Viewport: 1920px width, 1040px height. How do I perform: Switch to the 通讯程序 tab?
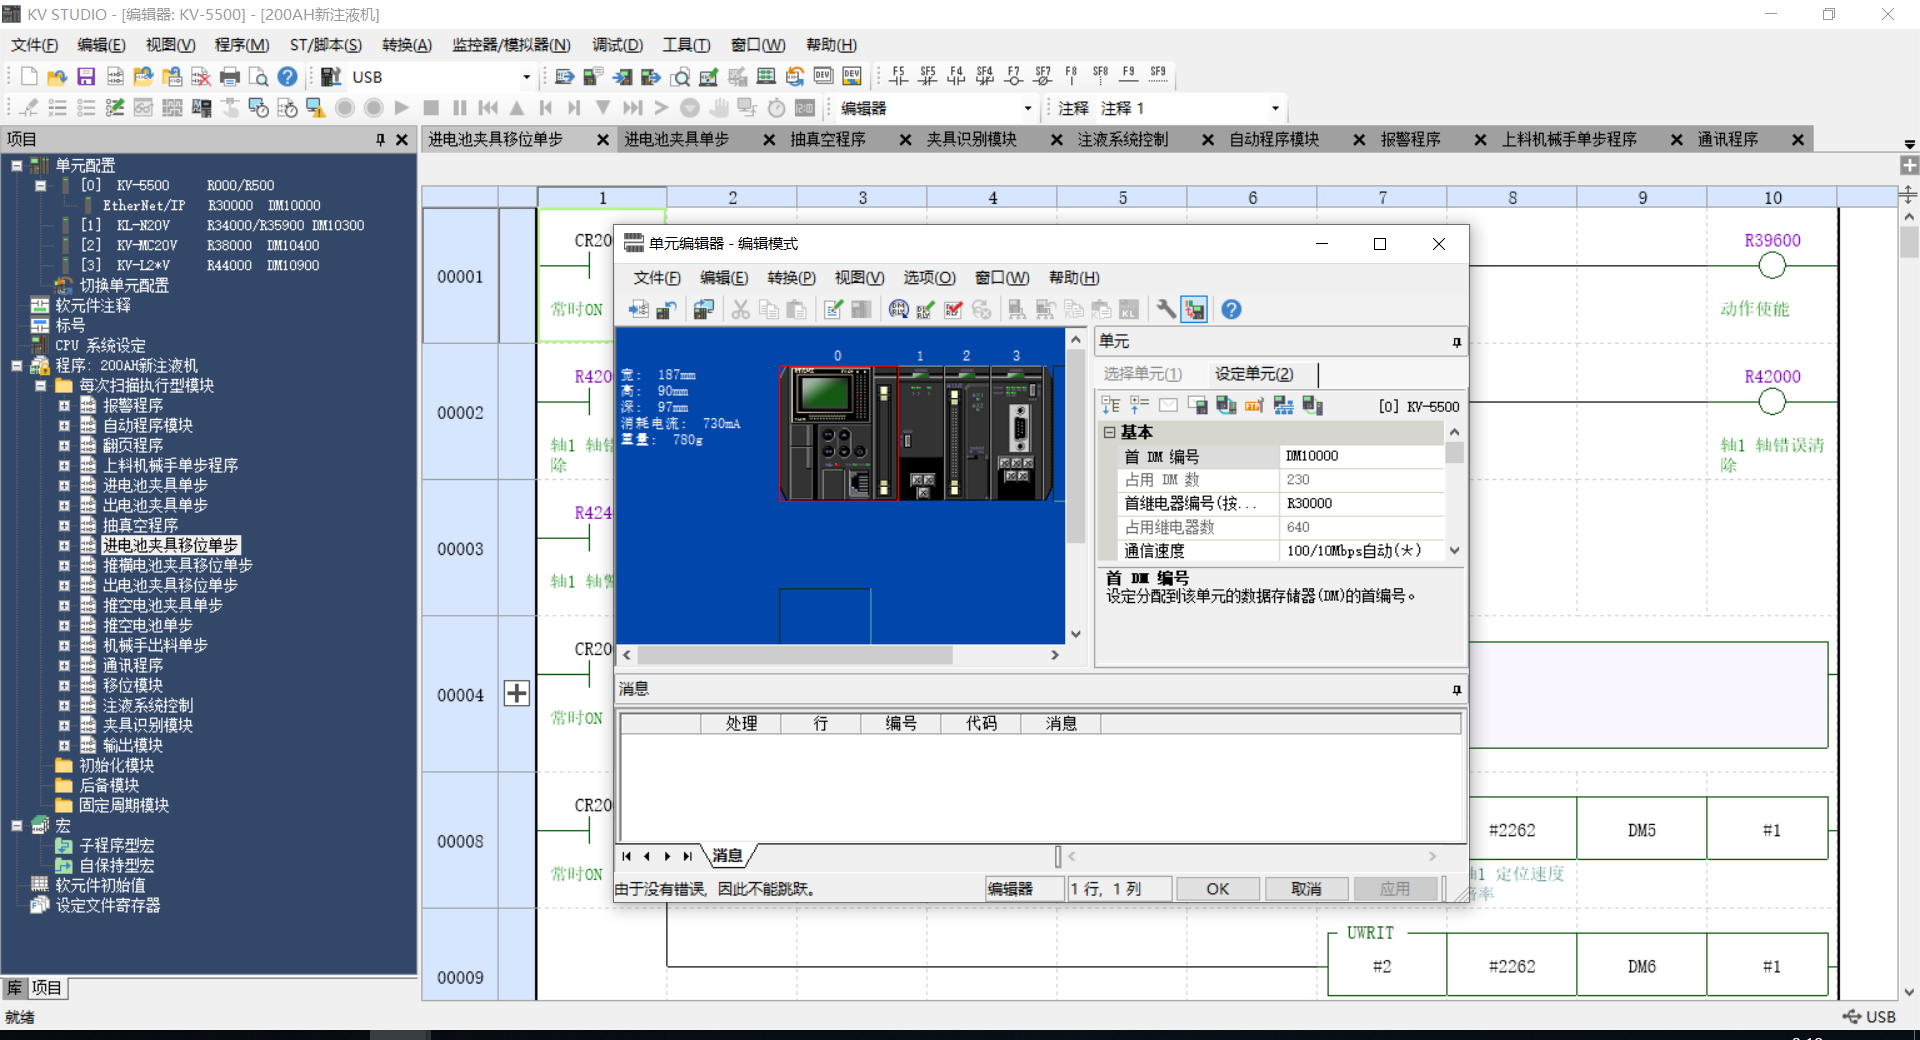pyautogui.click(x=1727, y=140)
